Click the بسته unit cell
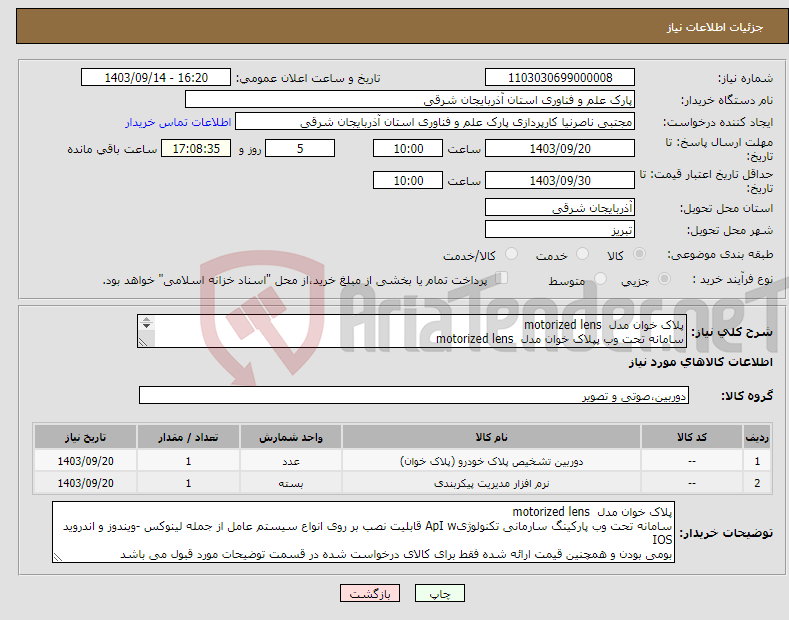Screen dimensions: 789x620 click(x=291, y=483)
